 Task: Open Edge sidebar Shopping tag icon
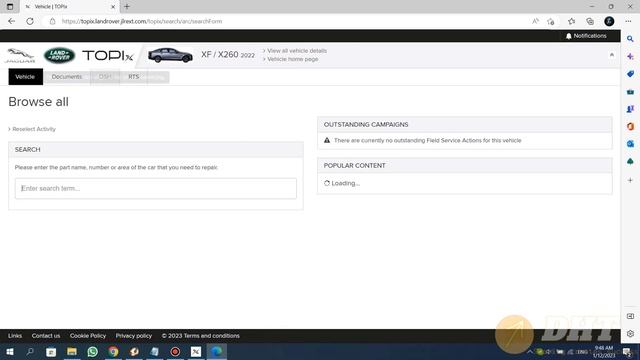coord(630,74)
